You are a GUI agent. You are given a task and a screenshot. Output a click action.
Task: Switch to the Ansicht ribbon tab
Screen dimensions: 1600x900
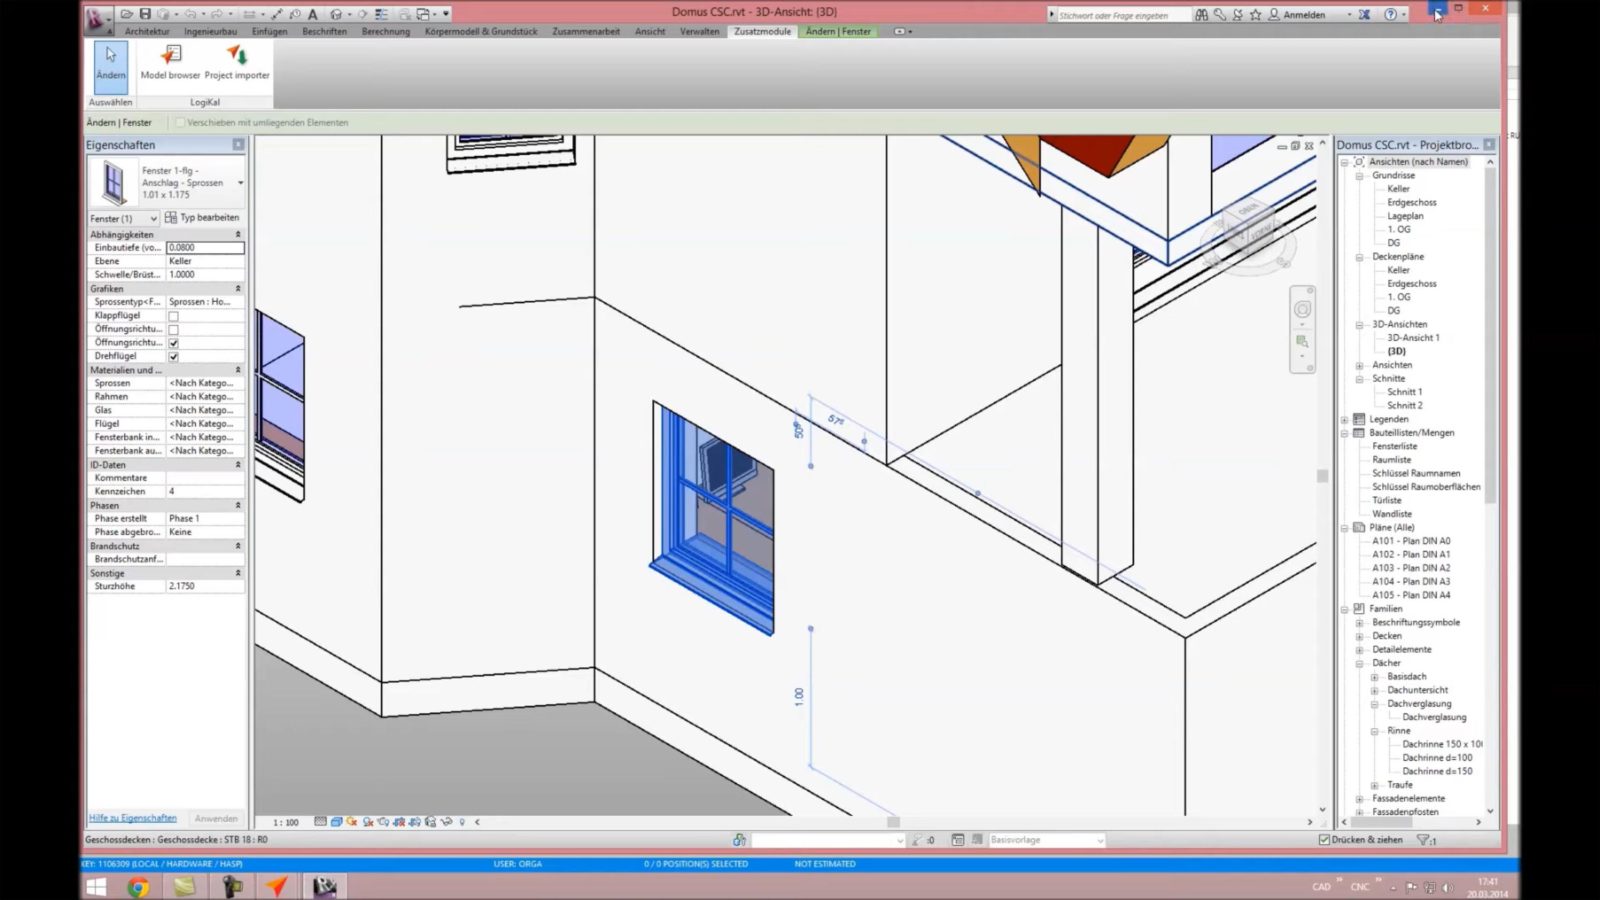coord(649,31)
